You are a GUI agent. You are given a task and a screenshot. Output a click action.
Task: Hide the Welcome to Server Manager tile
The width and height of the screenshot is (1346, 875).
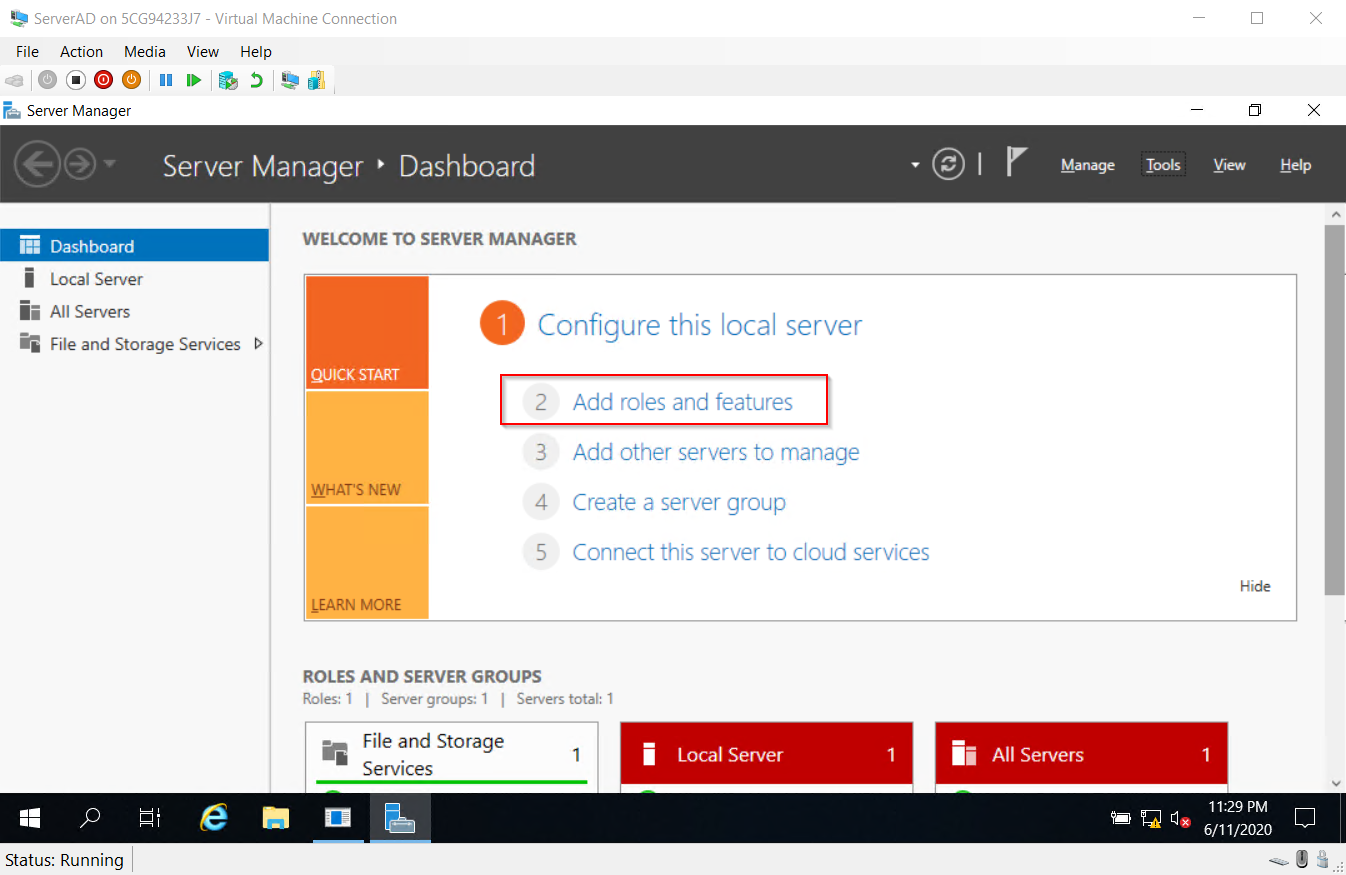[1254, 586]
